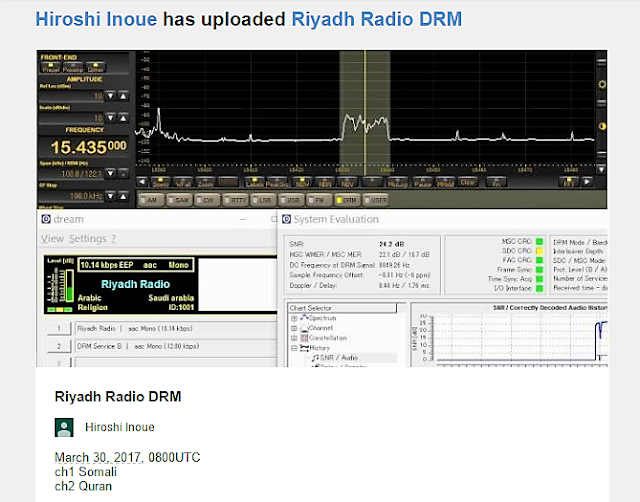Viewport: 640px width, 502px height.
Task: Click the Pause toolbar button
Action: (x=422, y=182)
